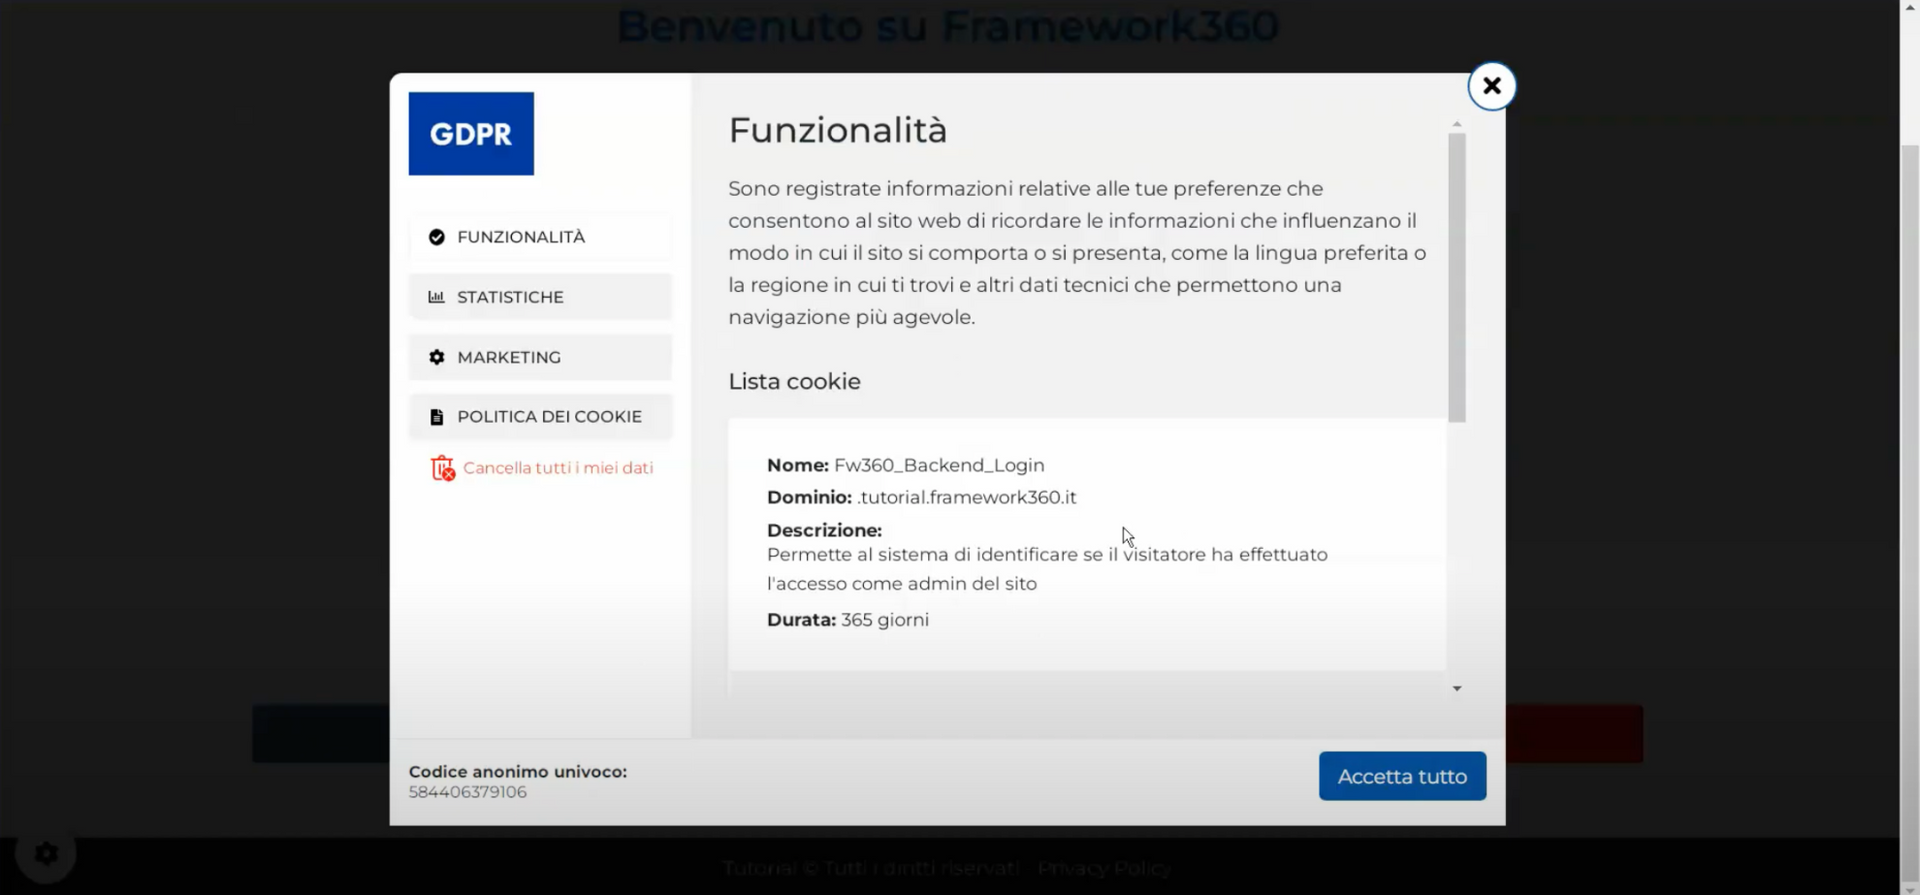Click the document icon beside POLITICA DEI COOKIE

(x=437, y=416)
